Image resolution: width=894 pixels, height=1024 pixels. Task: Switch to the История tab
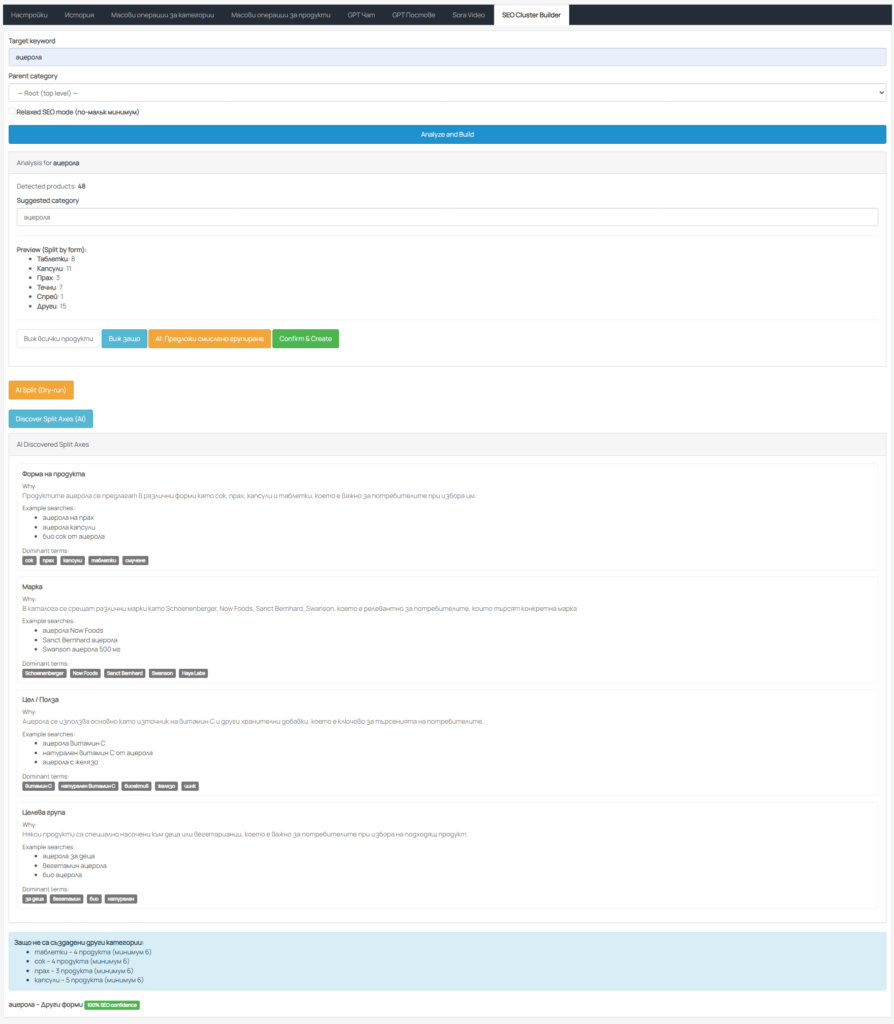coord(79,15)
